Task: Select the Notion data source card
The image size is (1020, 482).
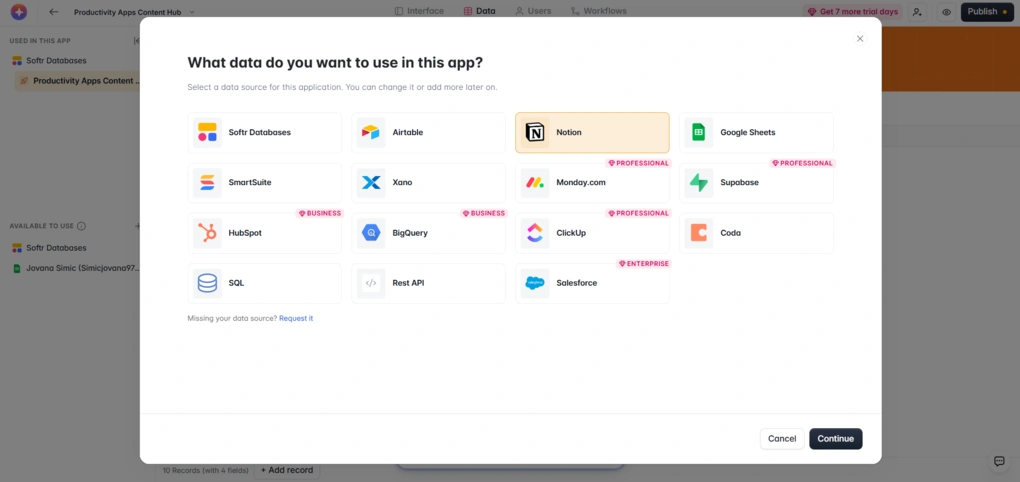Action: point(593,133)
